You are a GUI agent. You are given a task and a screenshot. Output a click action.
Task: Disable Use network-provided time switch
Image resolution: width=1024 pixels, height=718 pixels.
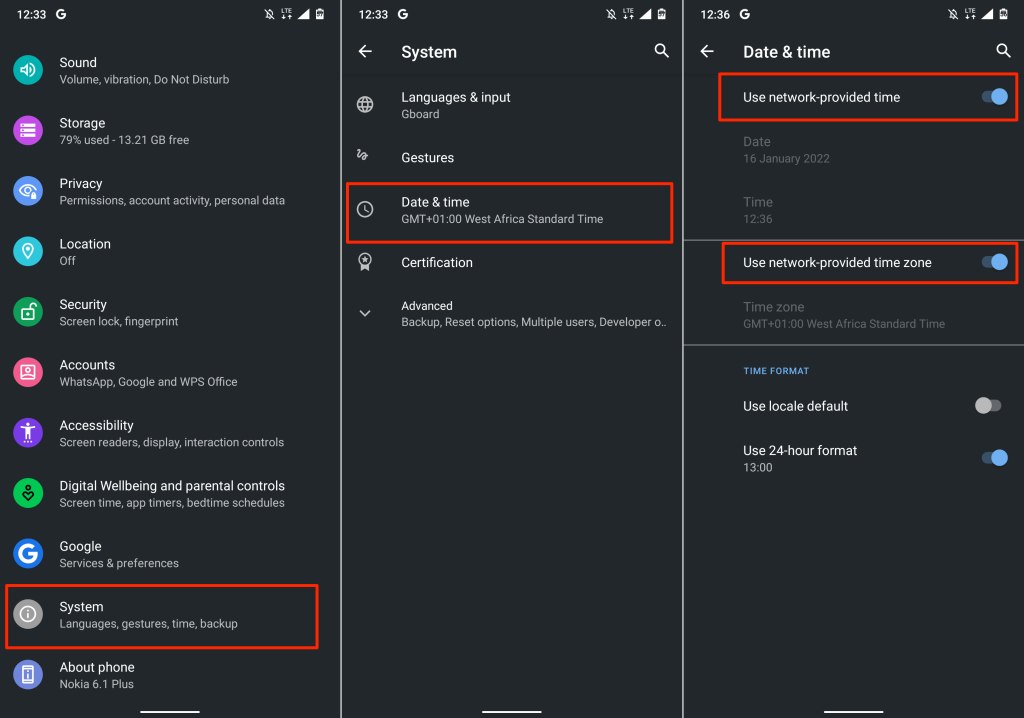tap(993, 97)
